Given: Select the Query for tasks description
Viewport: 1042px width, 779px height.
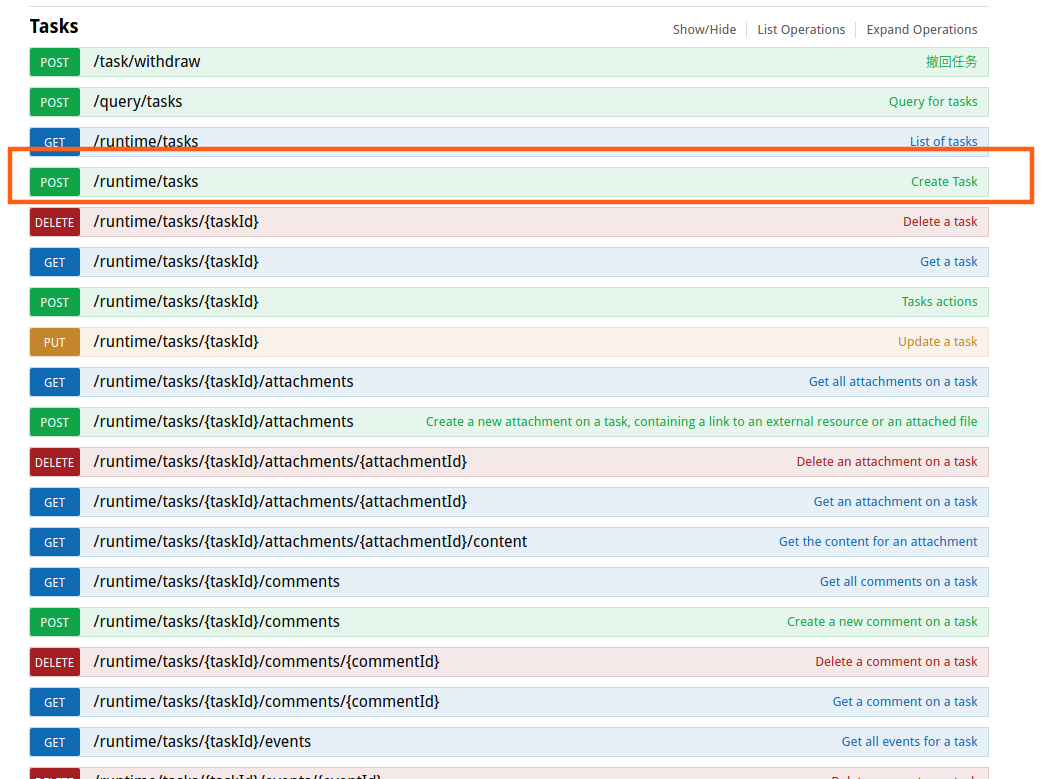Looking at the screenshot, I should coord(933,102).
